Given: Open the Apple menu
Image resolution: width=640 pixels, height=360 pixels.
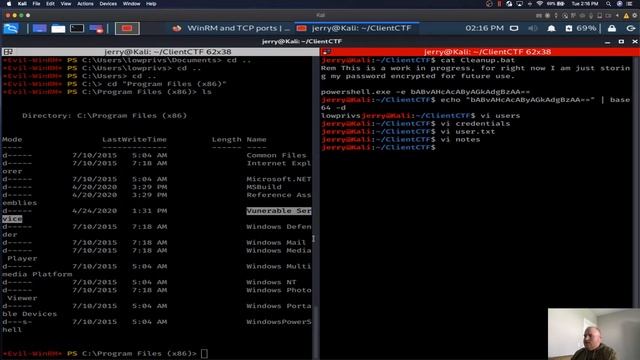Looking at the screenshot, I should click(x=9, y=4).
